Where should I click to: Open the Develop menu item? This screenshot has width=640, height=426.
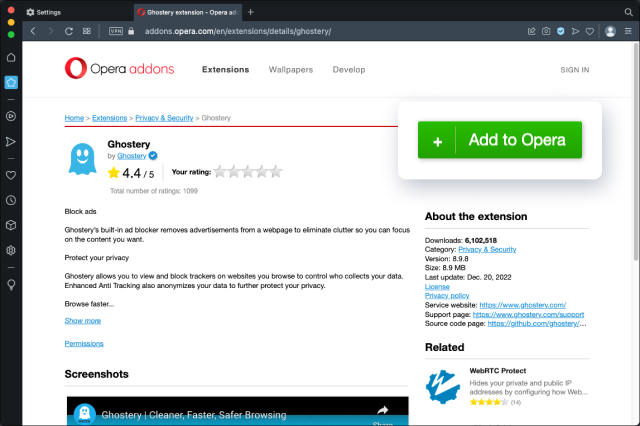[x=349, y=70]
